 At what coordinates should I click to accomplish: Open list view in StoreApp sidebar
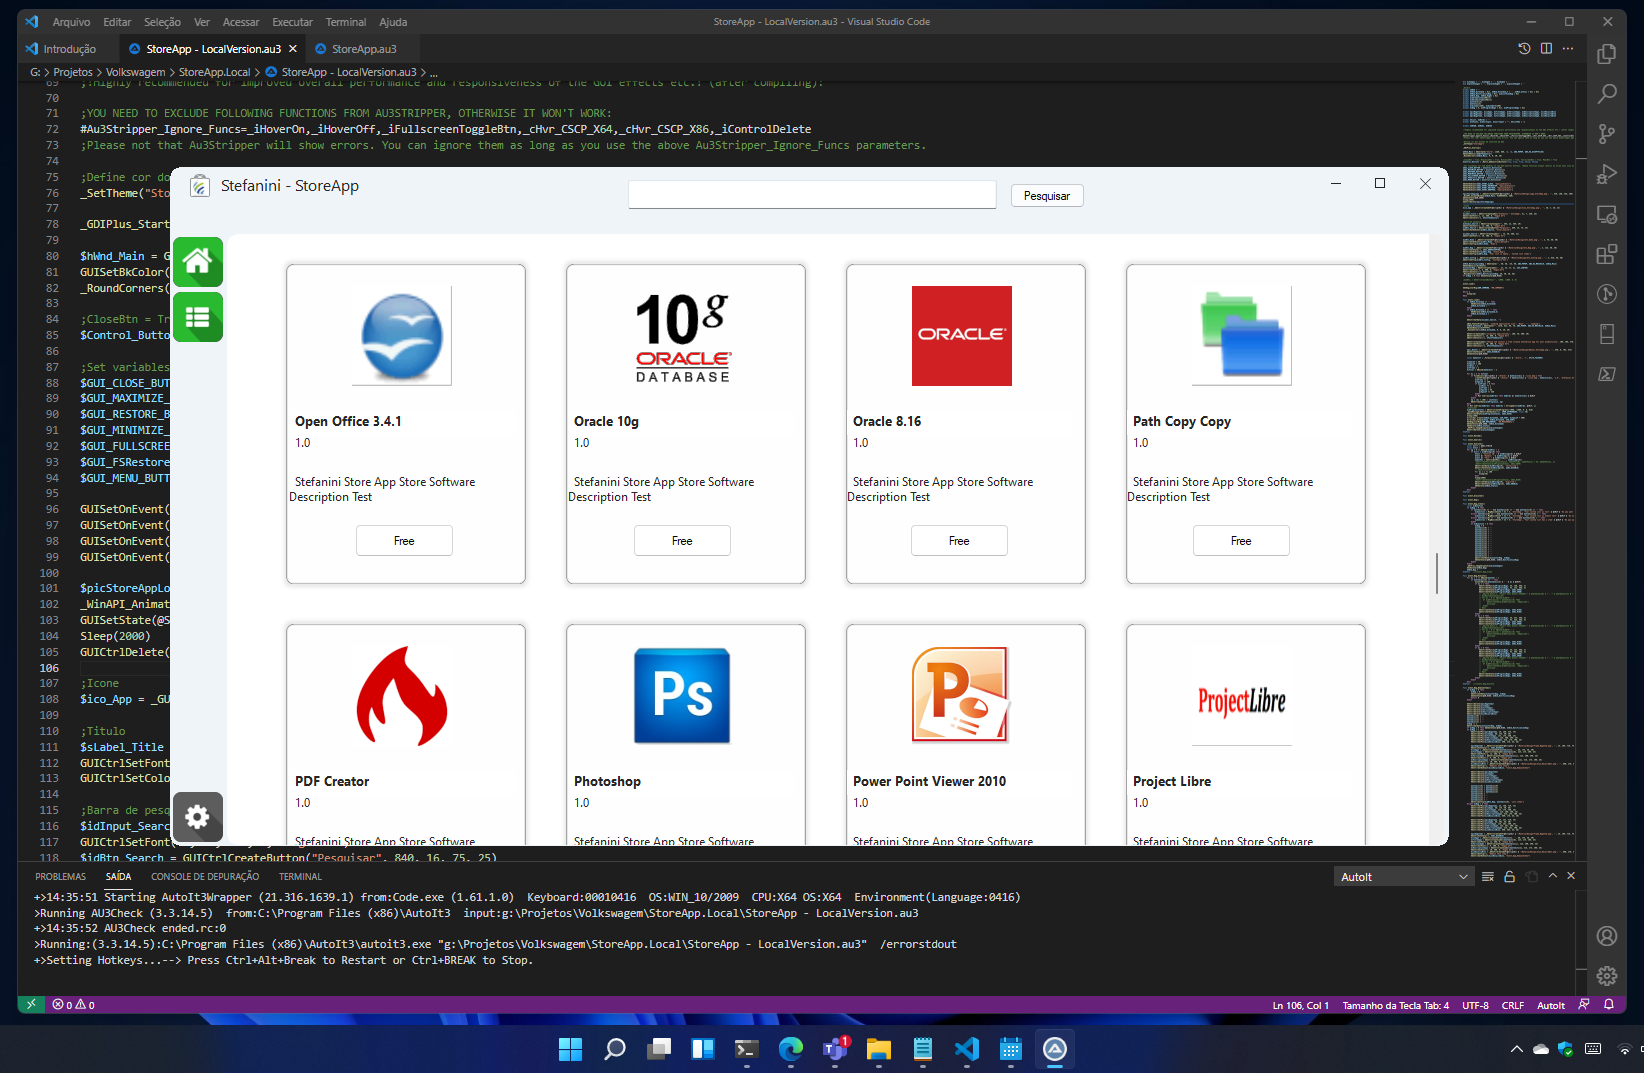click(198, 318)
